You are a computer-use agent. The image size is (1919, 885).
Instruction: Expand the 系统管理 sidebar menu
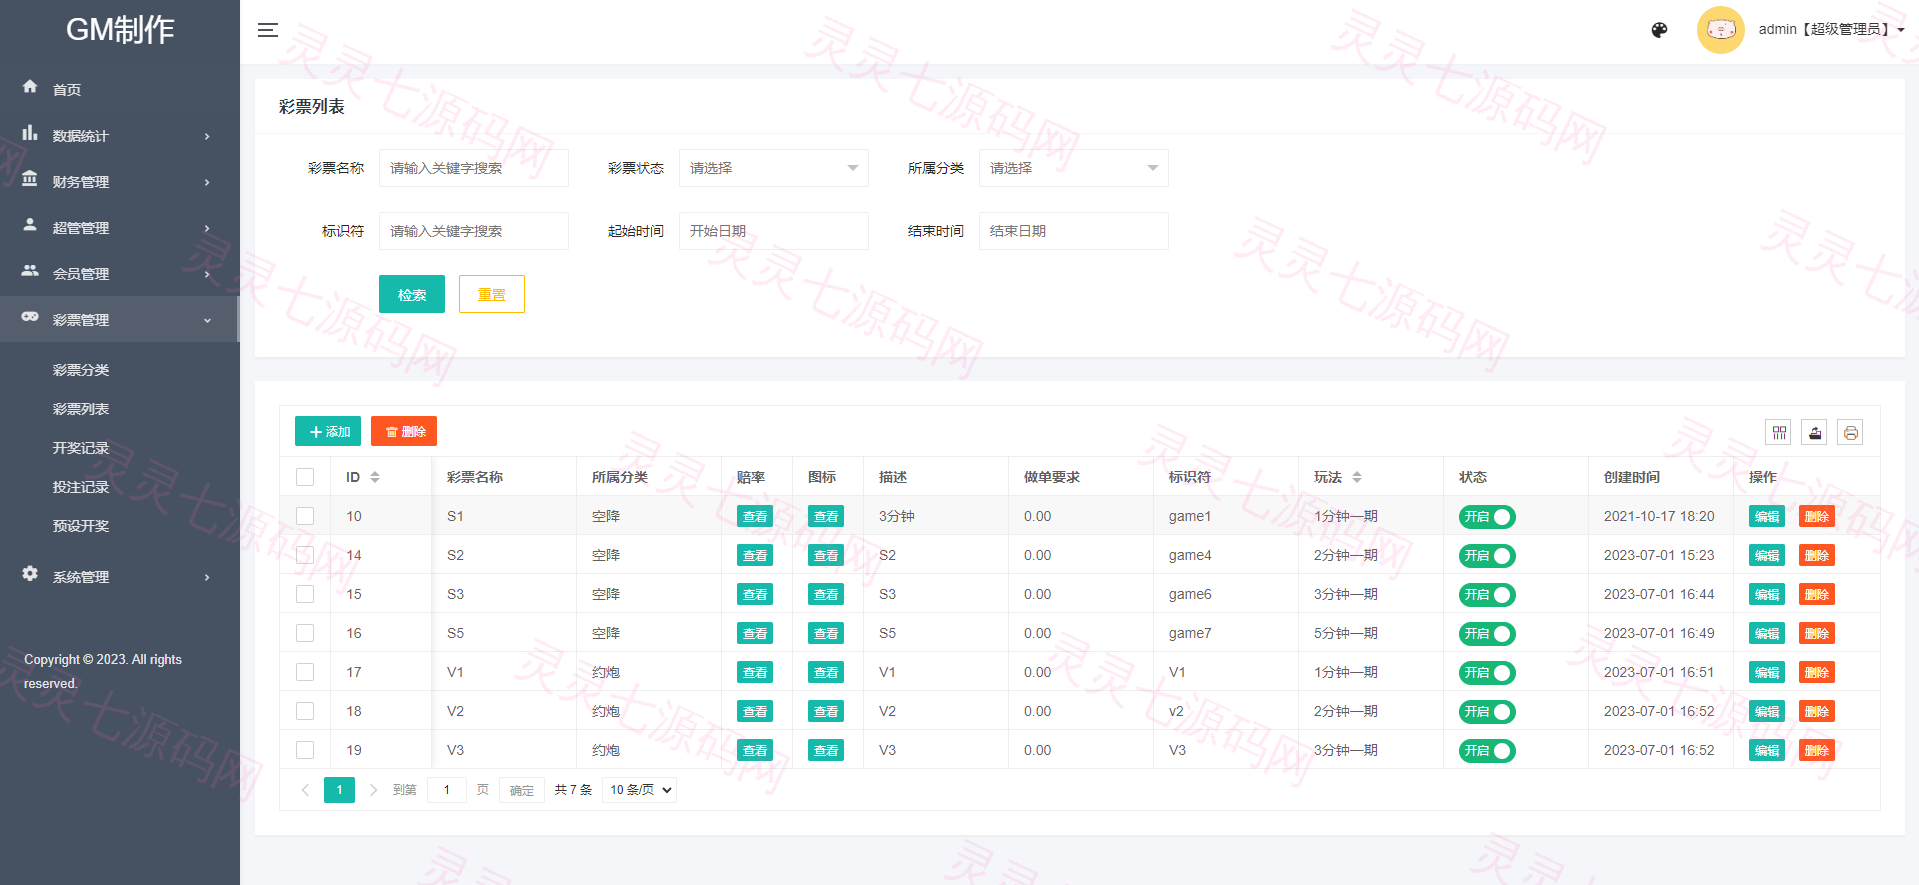120,576
